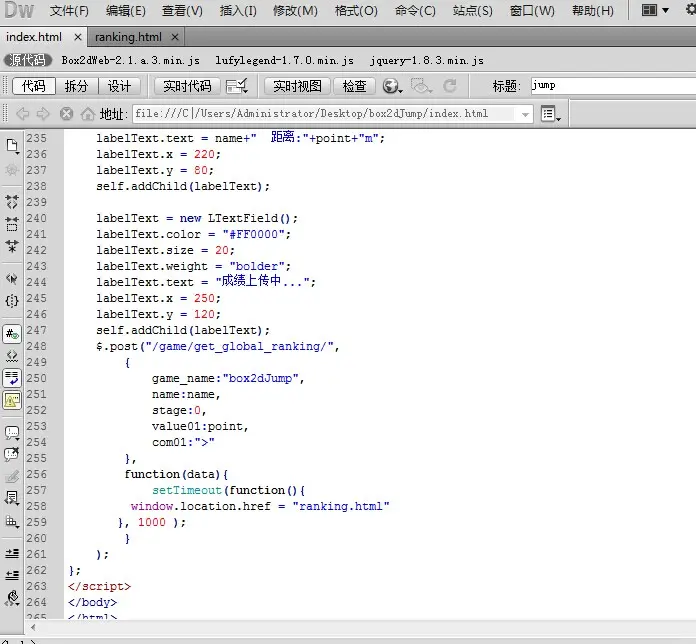Viewport: 696px width, 644px height.
Task: Open Move or Convert CSS menu
Action: click(12, 522)
